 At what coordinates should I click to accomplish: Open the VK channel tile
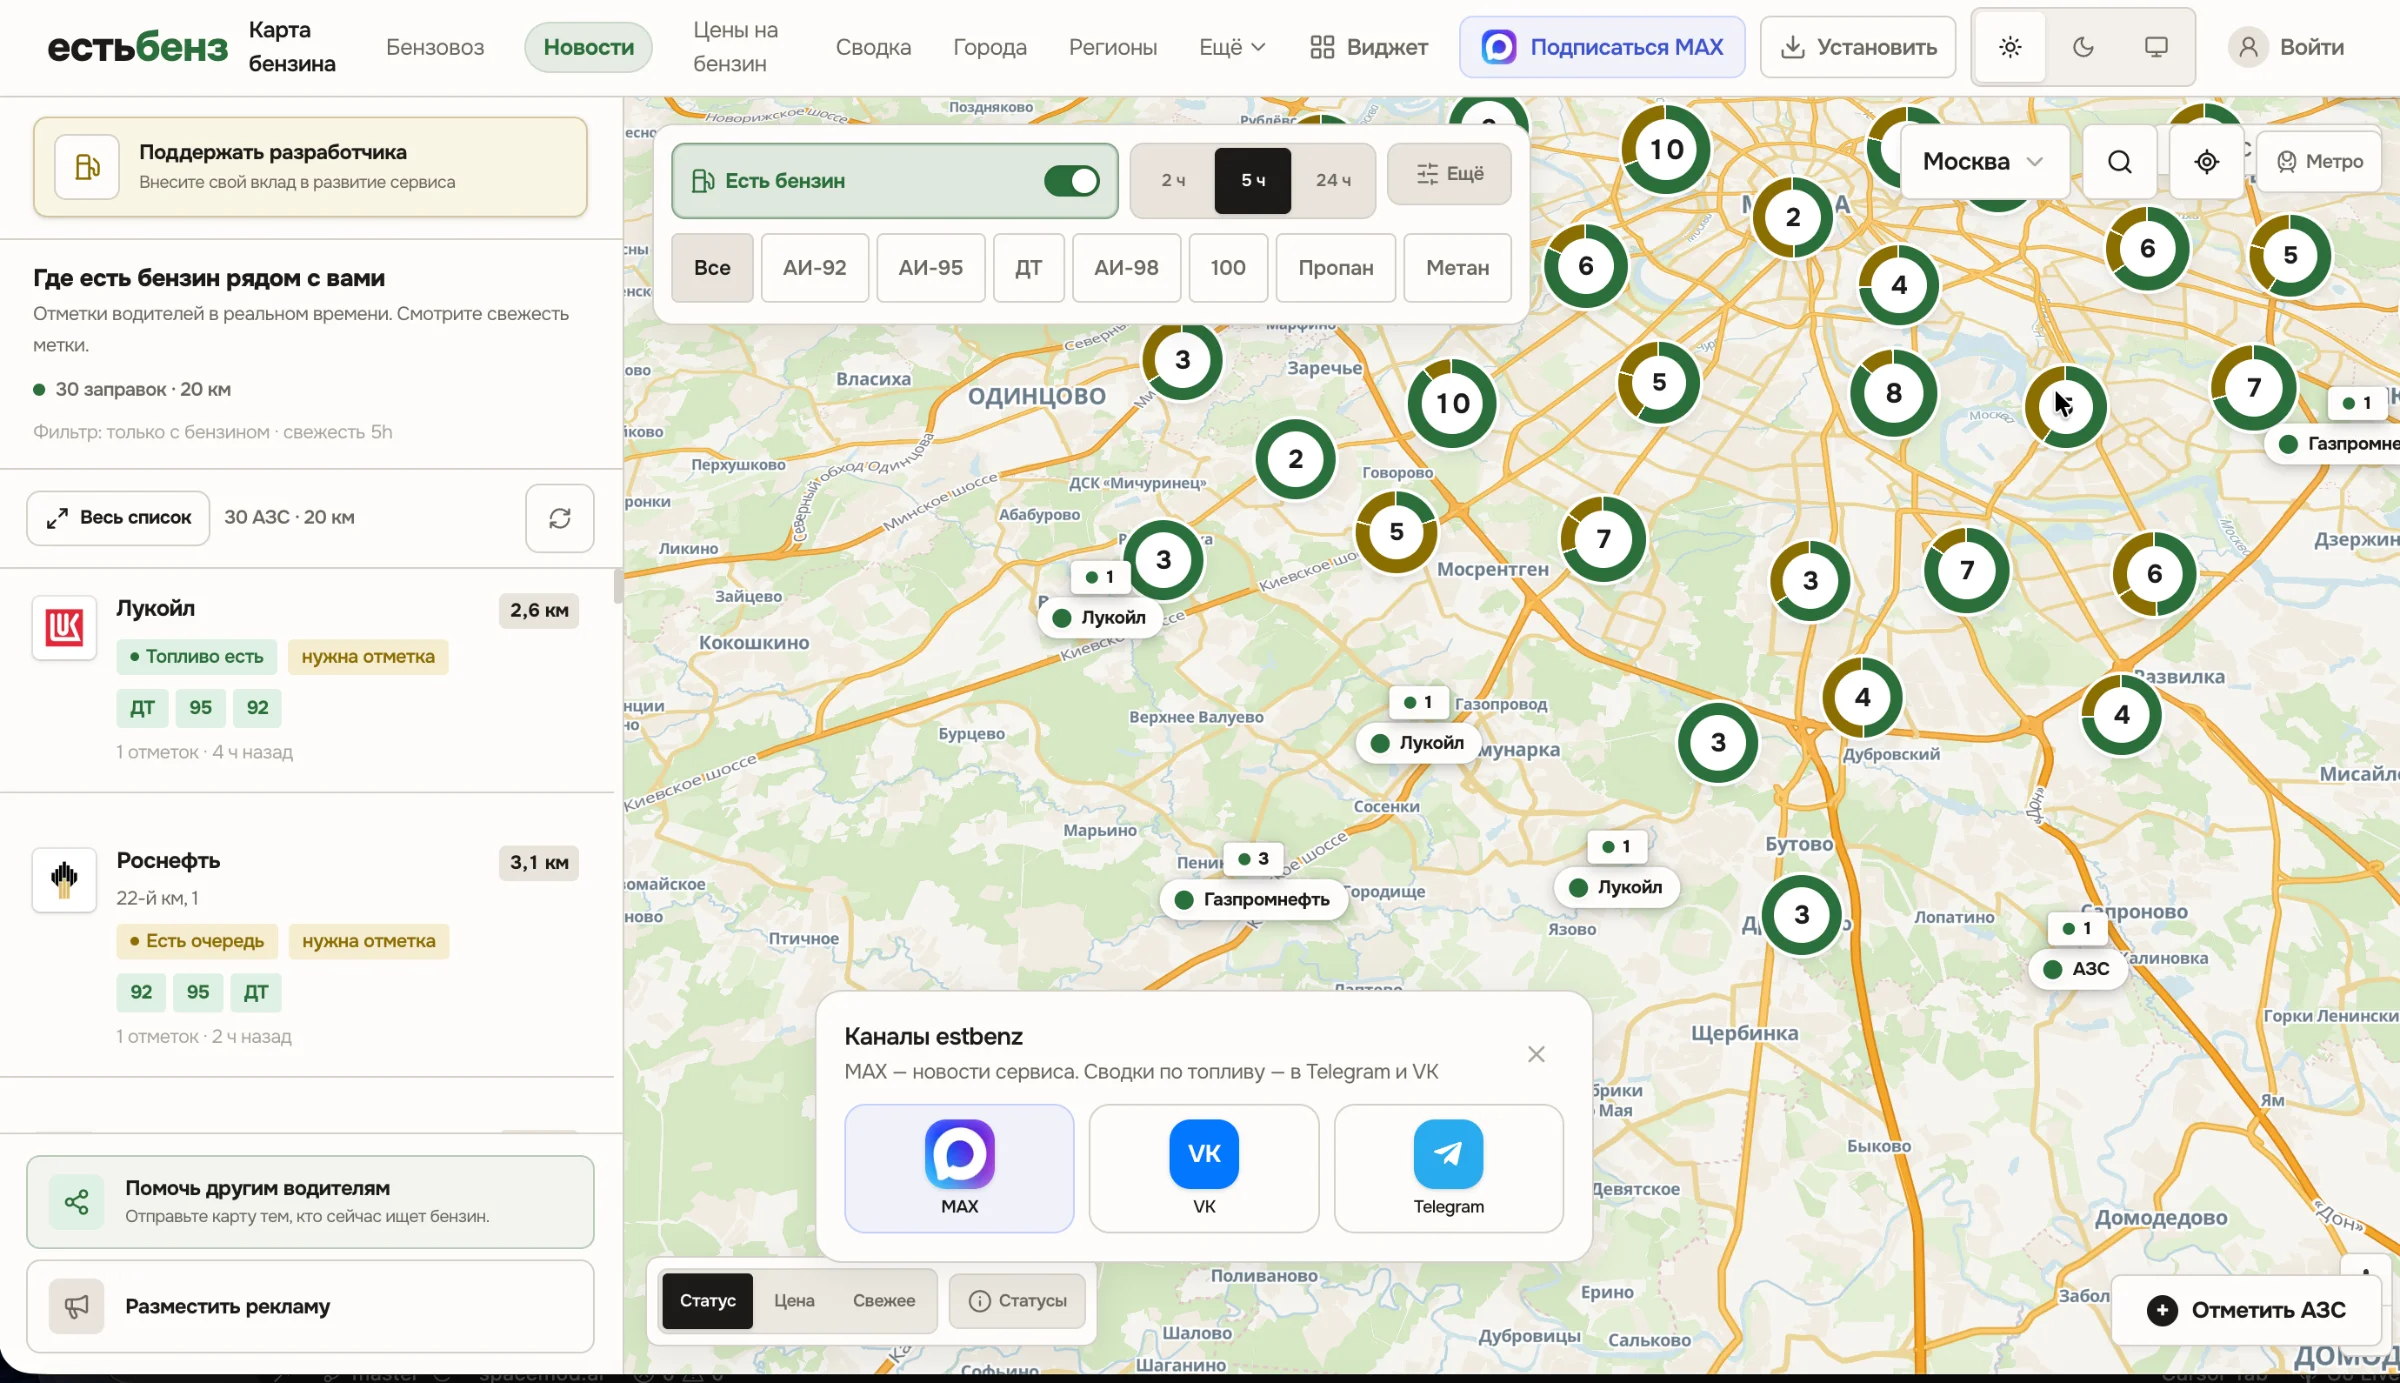[1204, 1168]
